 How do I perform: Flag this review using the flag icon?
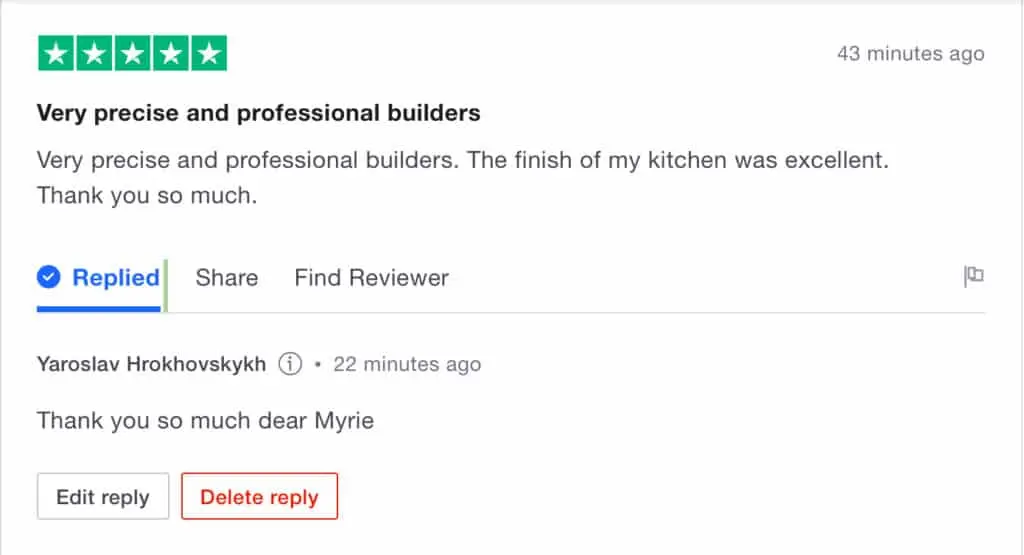[x=973, y=277]
